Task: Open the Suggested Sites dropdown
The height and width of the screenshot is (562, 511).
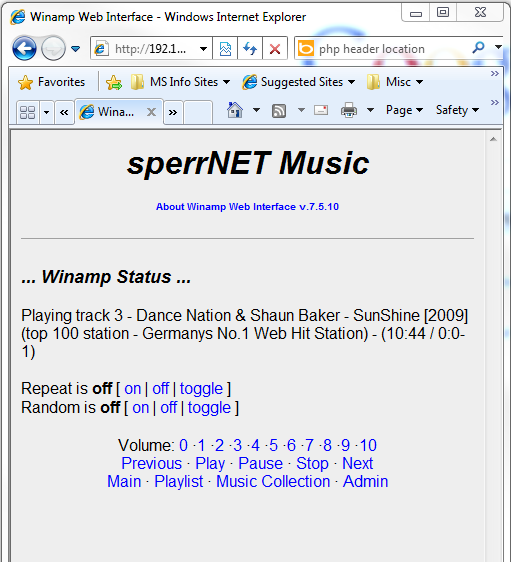Action: (x=299, y=82)
